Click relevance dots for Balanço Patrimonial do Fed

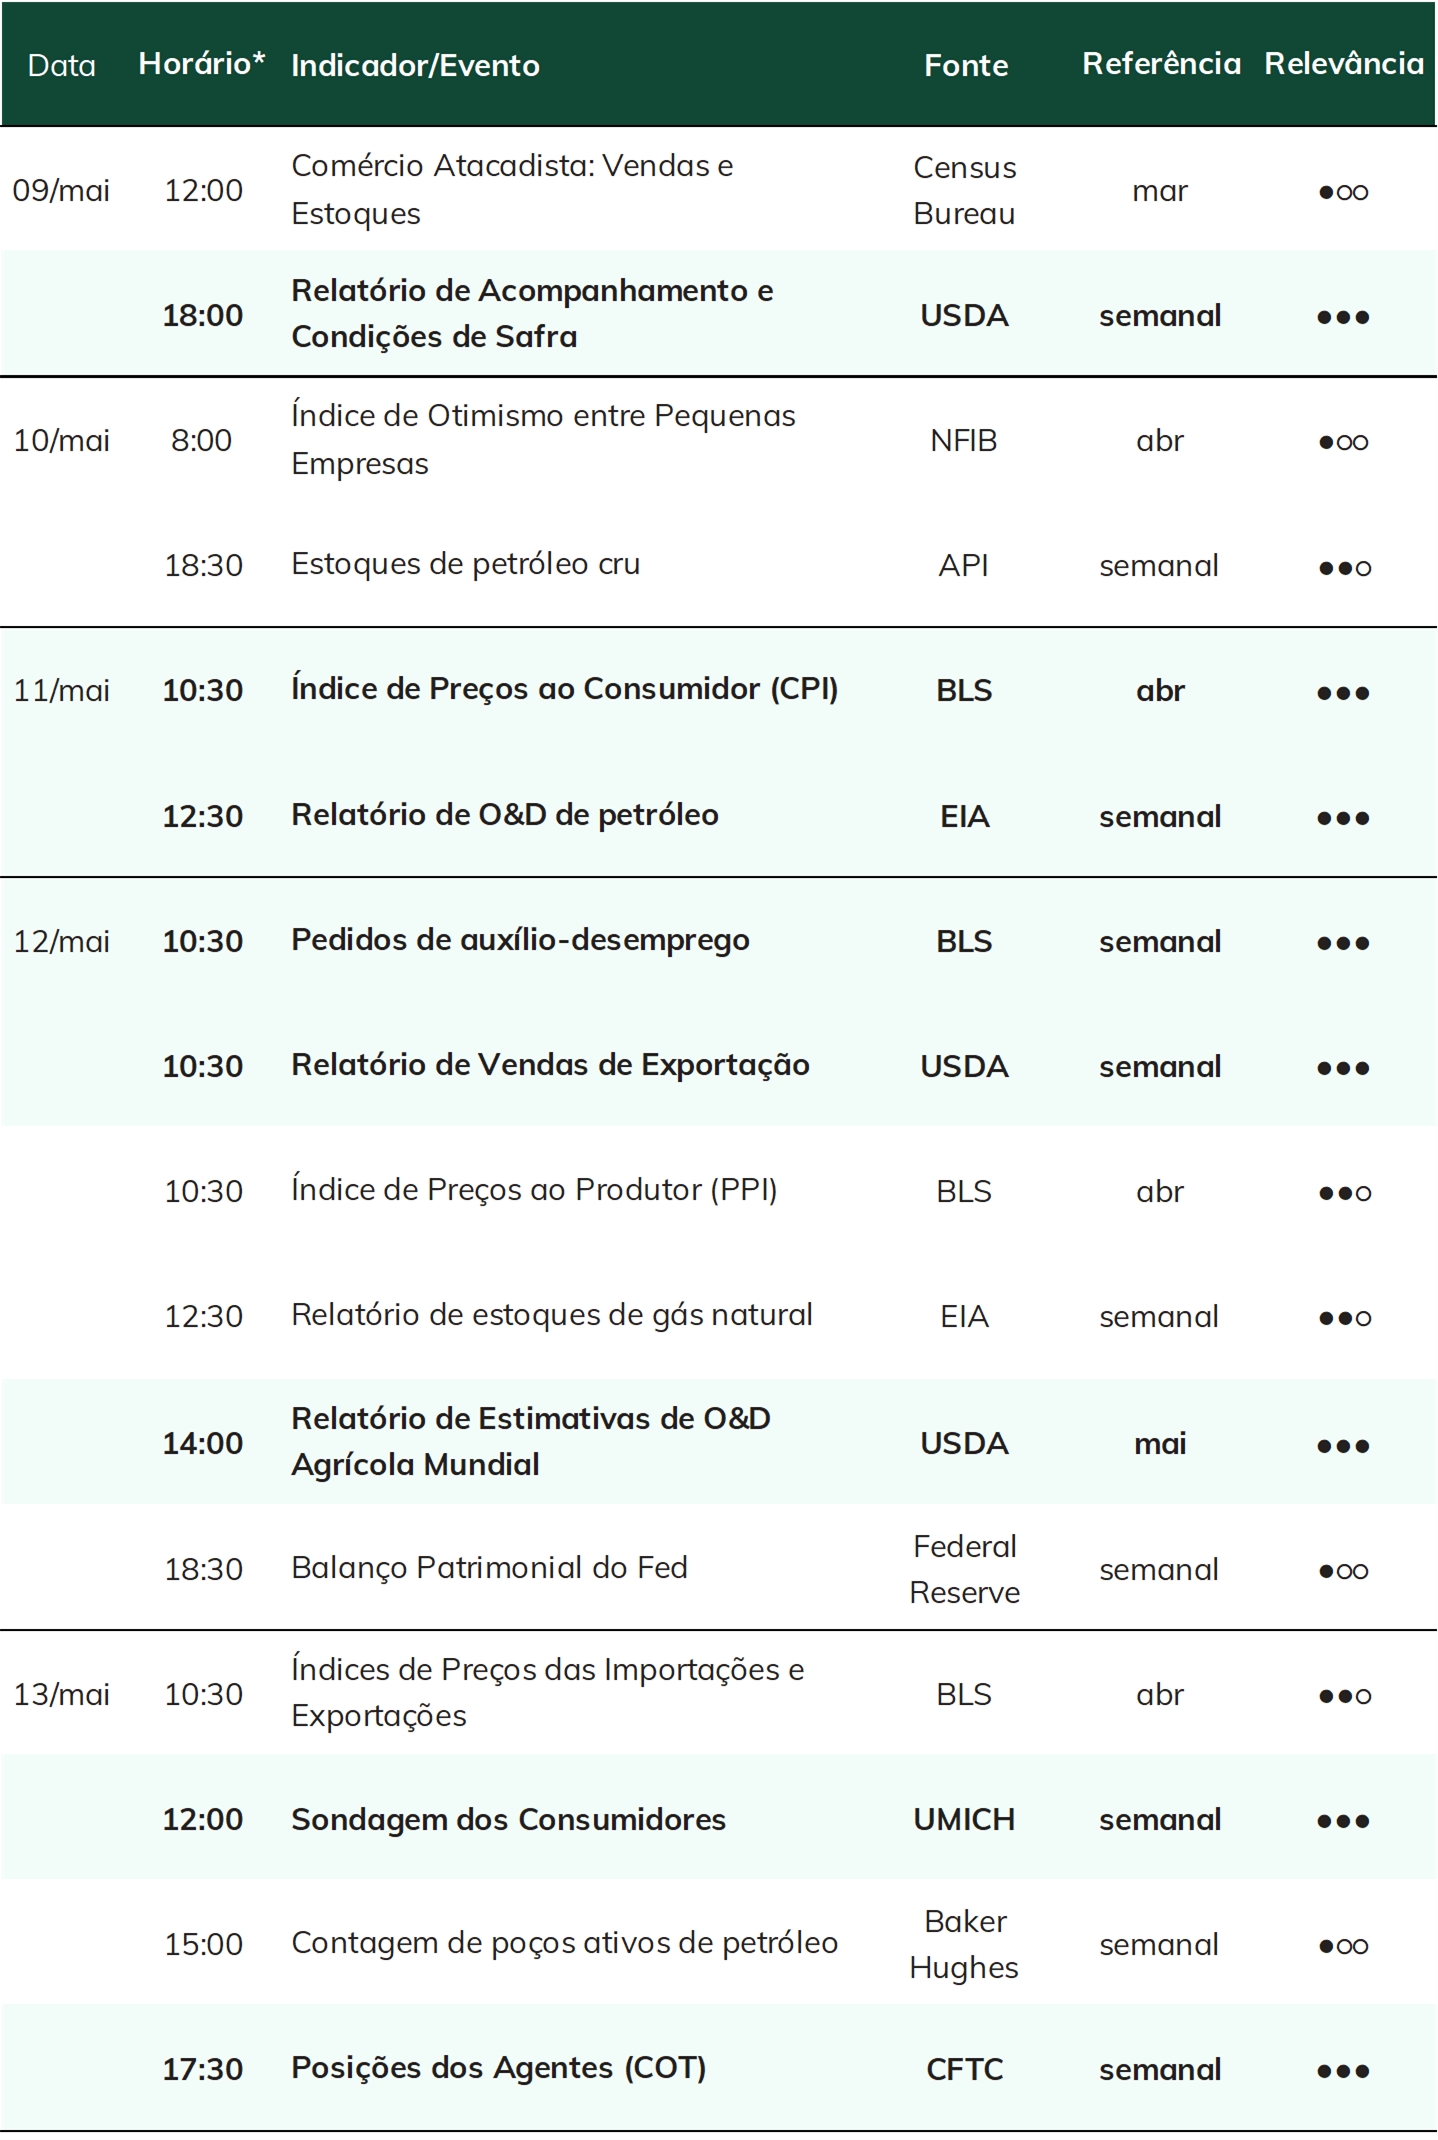click(x=1343, y=1571)
